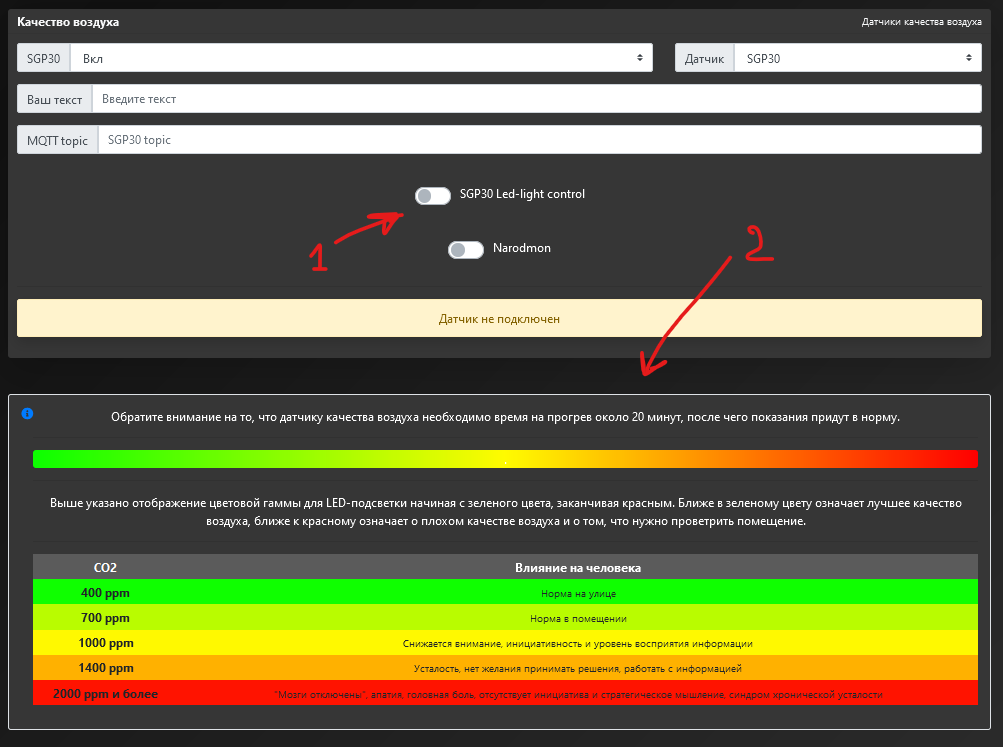Click the Влияние на человека column header

pyautogui.click(x=577, y=567)
